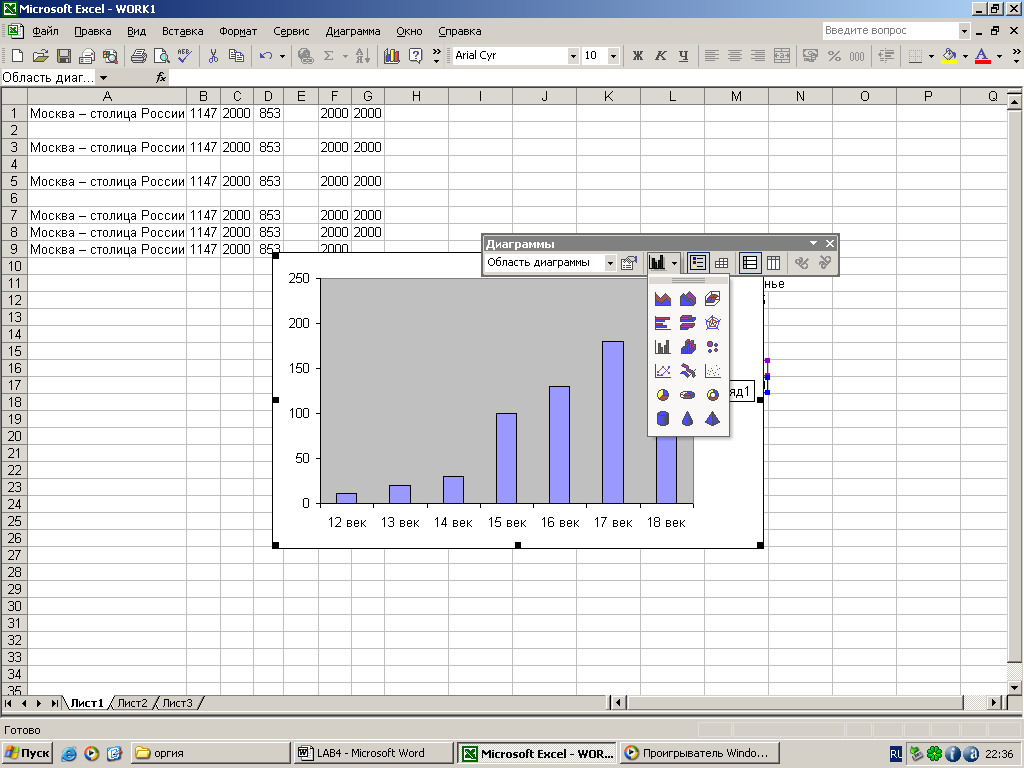The height and width of the screenshot is (768, 1024).
Task: Pick the Cone chart type
Action: pos(688,419)
